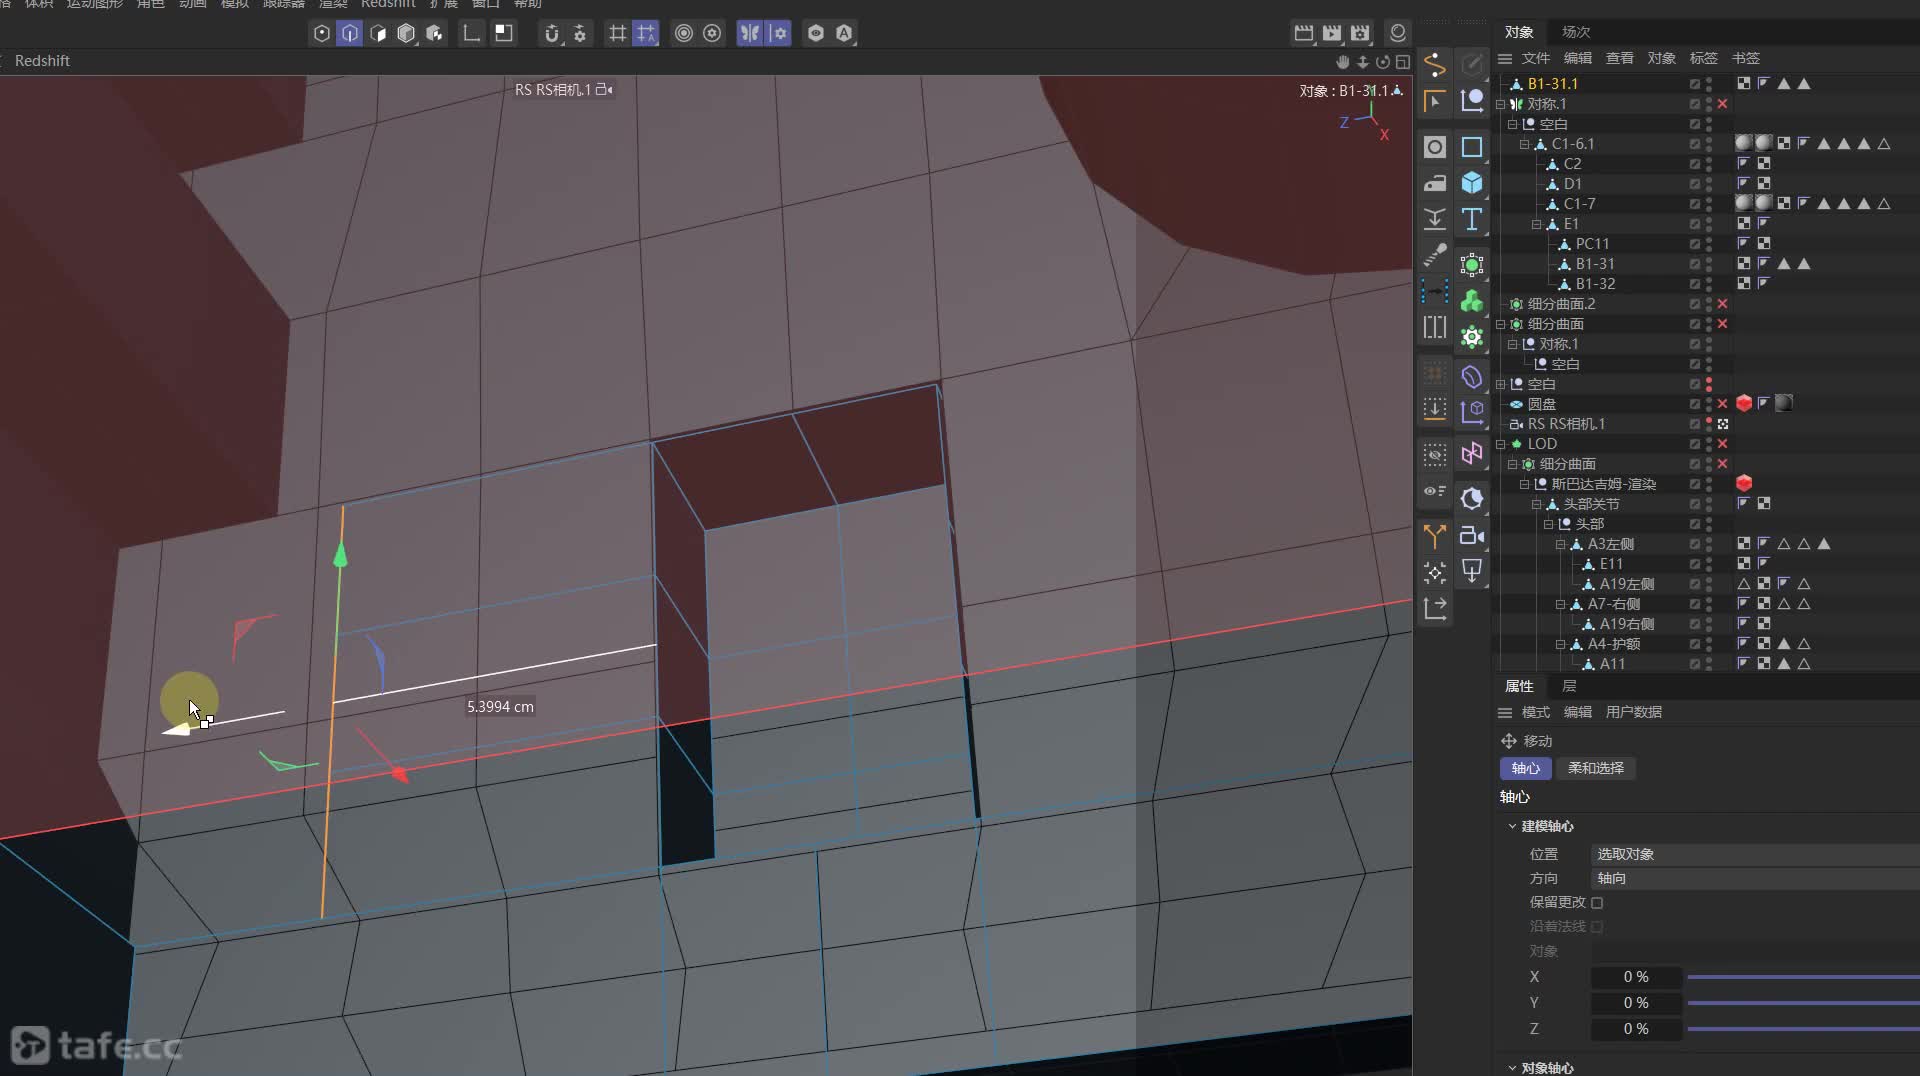
Task: Toggle layer checkbox for C1-6.1 row
Action: [x=1695, y=144]
